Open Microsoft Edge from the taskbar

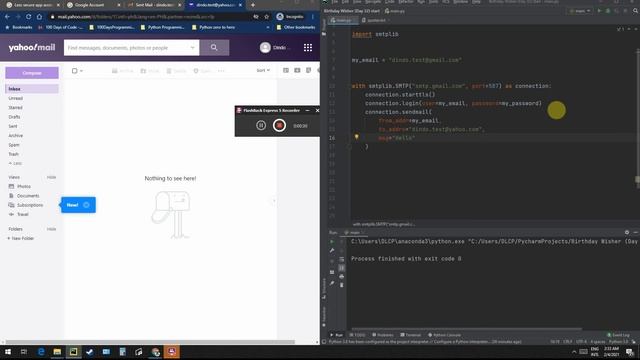pos(41,352)
